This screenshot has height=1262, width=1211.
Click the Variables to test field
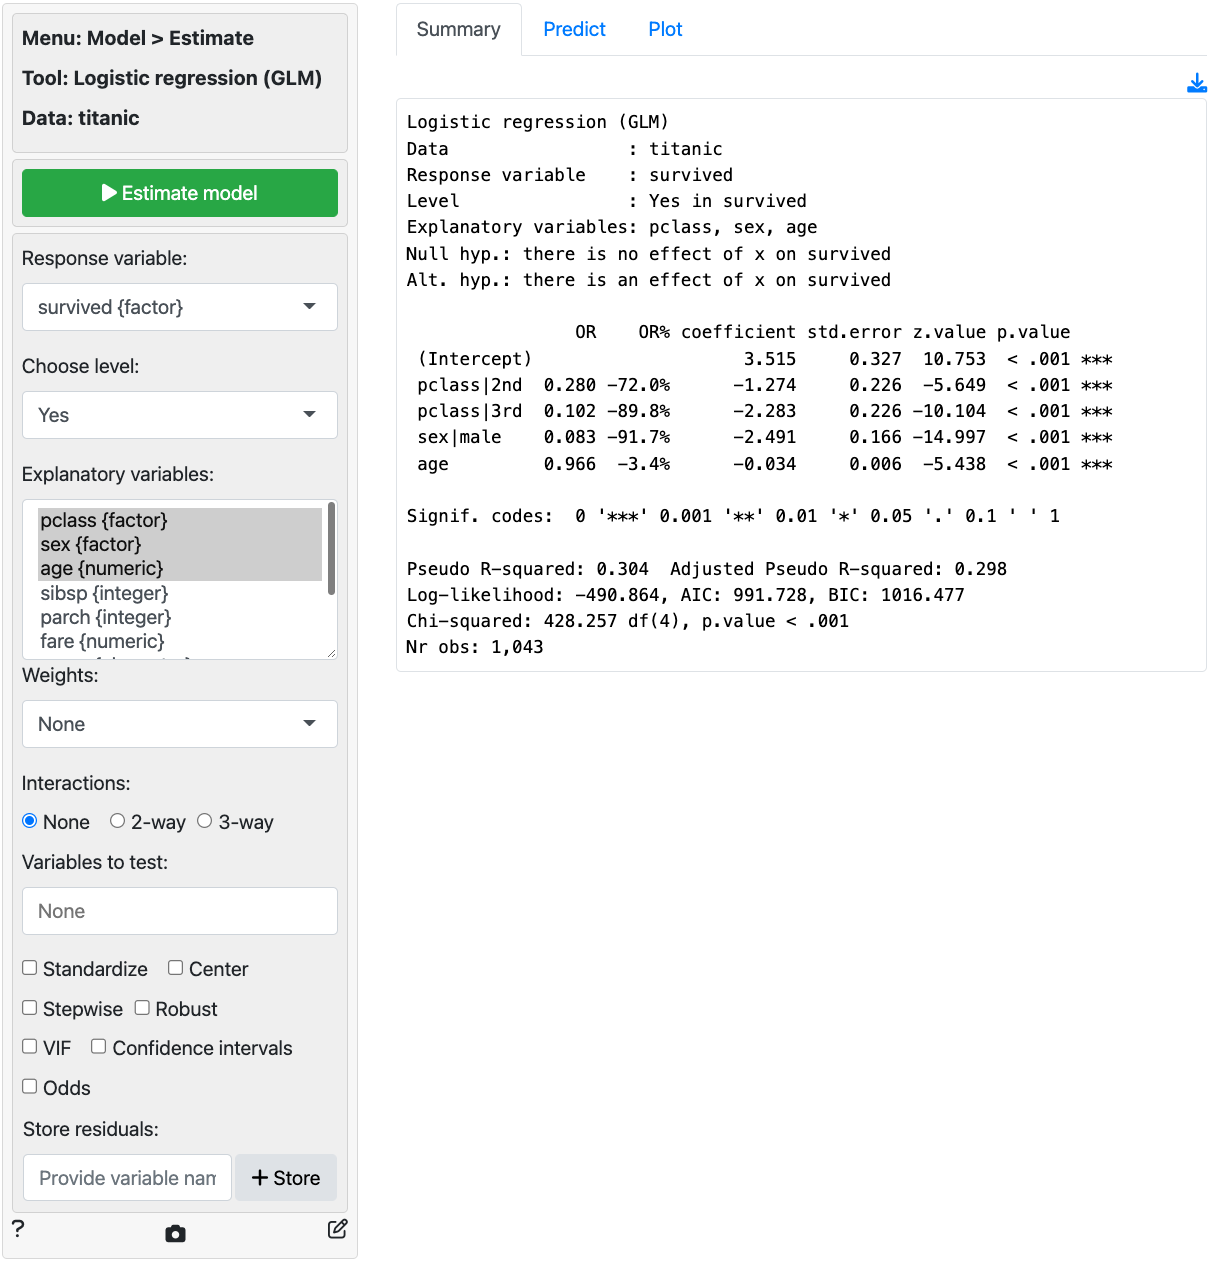point(180,911)
